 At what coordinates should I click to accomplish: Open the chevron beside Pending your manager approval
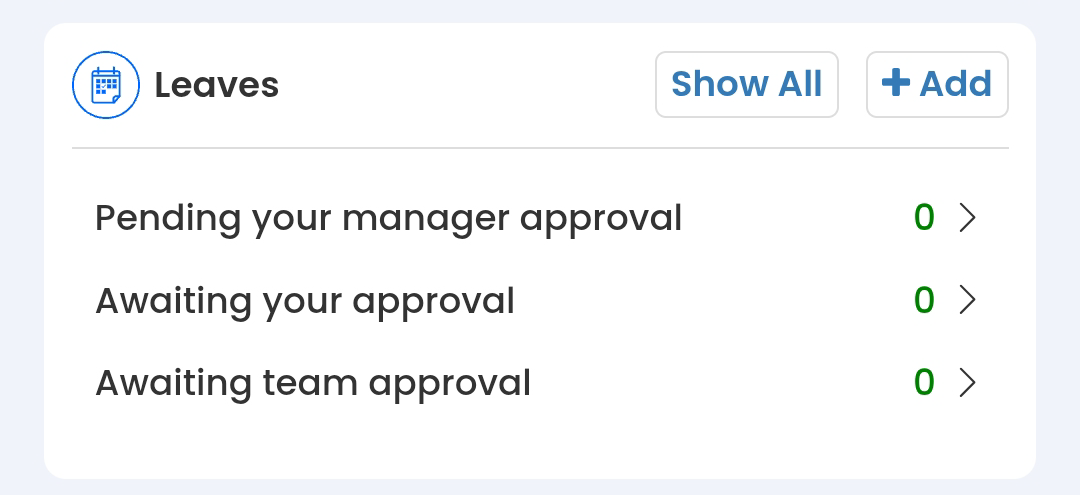(966, 217)
